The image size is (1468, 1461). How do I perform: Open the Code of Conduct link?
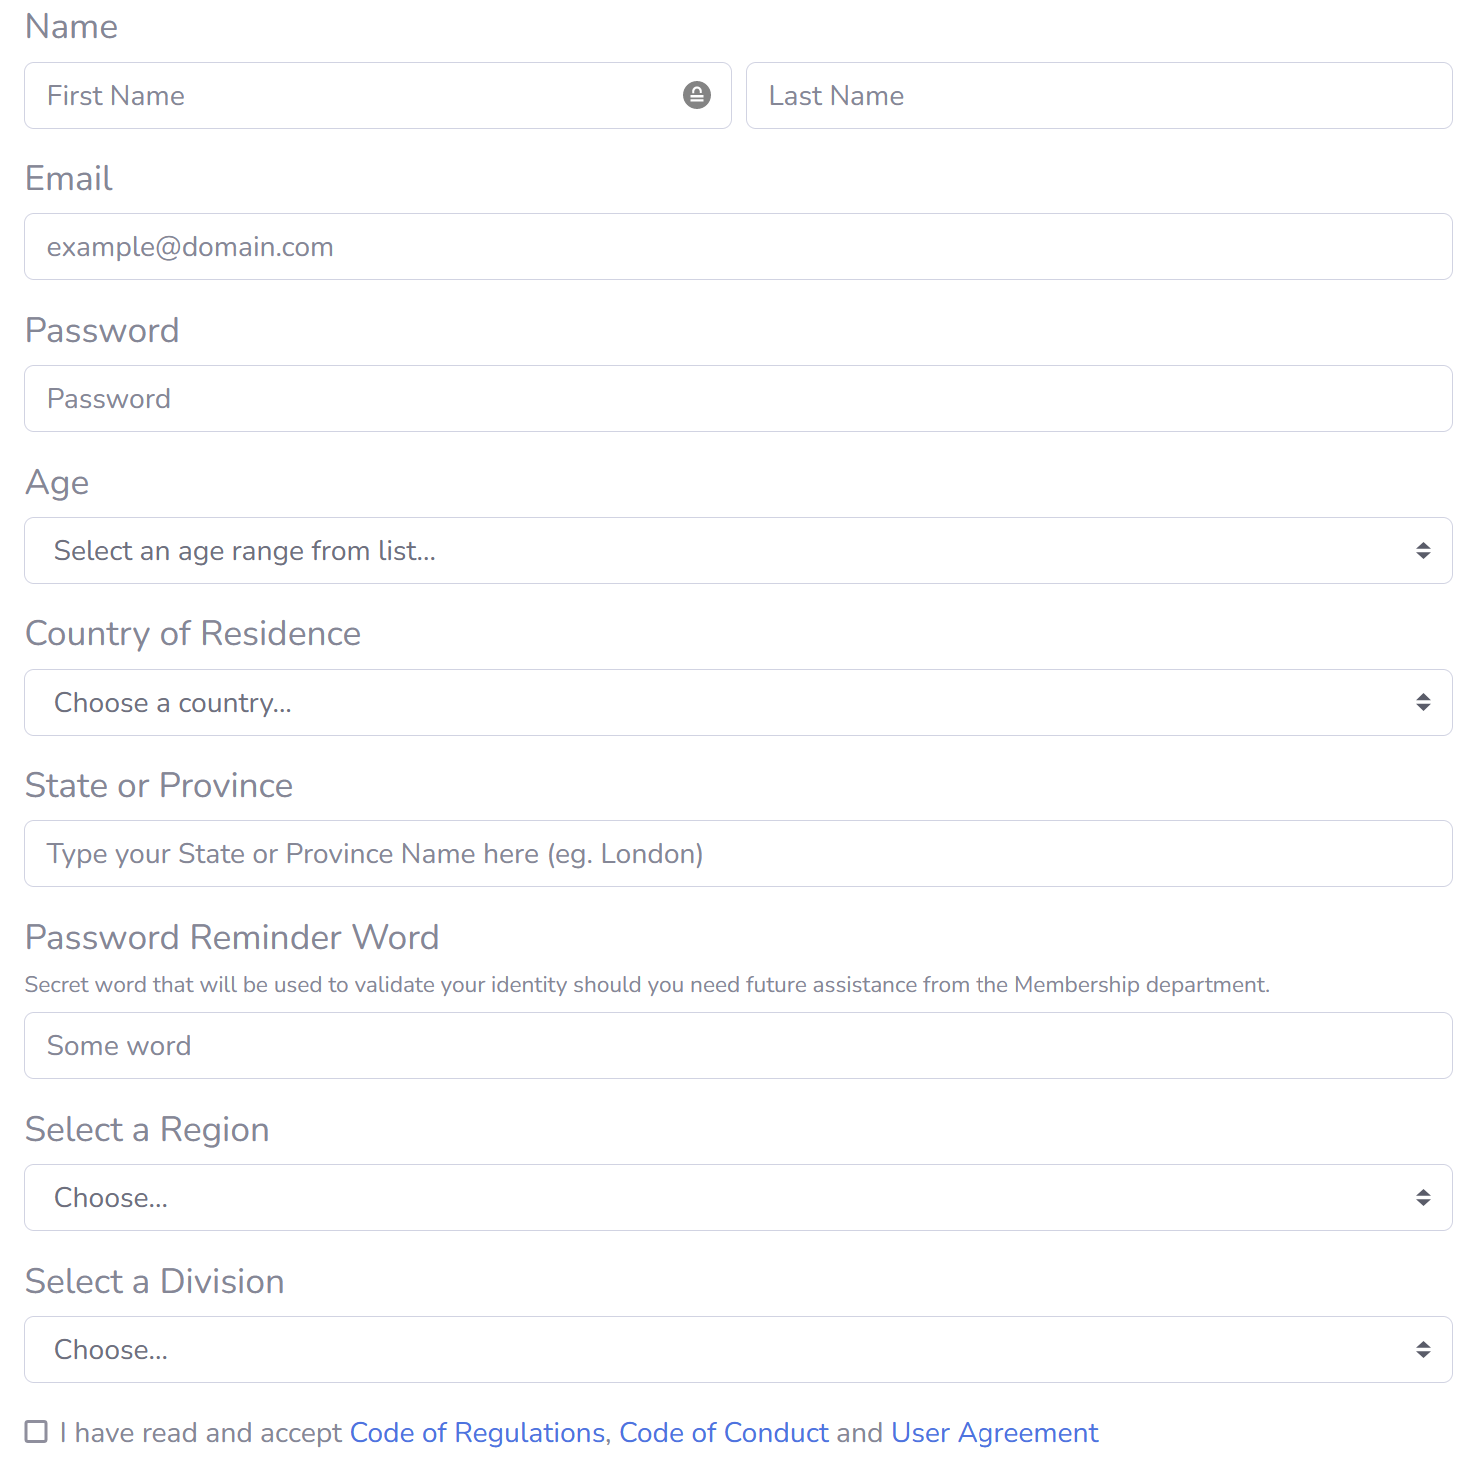pyautogui.click(x=723, y=1433)
